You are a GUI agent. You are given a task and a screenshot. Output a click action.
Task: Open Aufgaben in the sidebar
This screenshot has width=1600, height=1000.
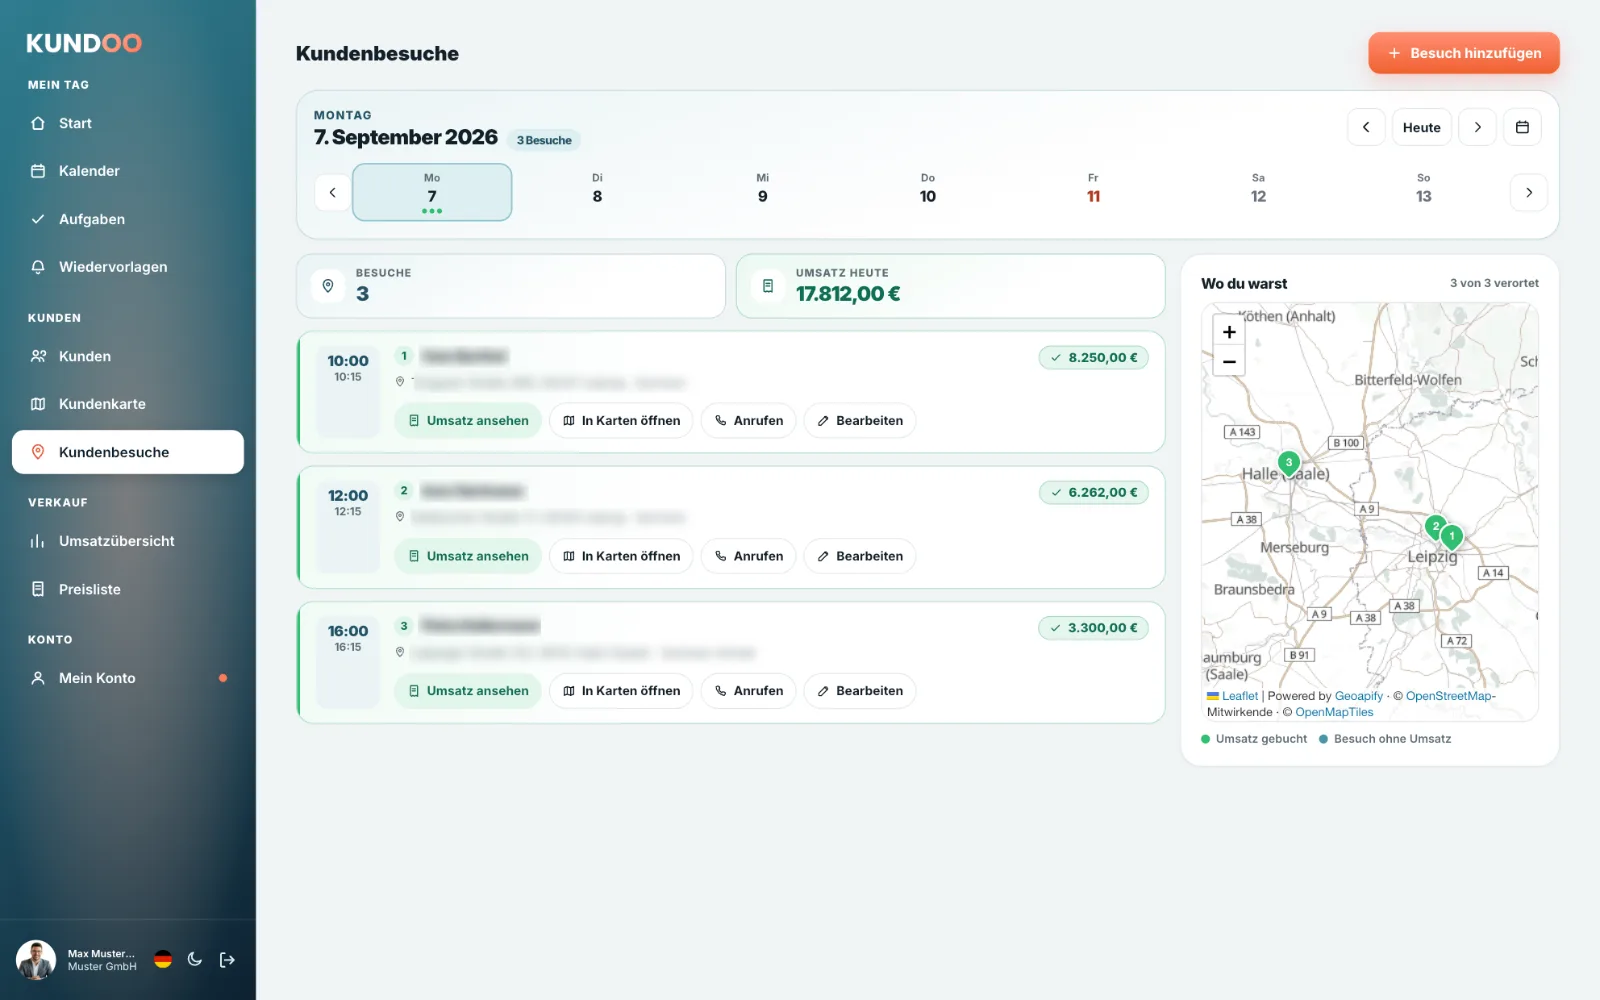pos(128,219)
